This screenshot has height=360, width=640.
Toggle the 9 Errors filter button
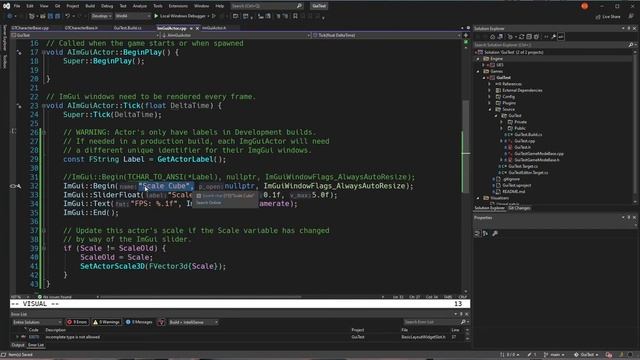tap(77, 322)
